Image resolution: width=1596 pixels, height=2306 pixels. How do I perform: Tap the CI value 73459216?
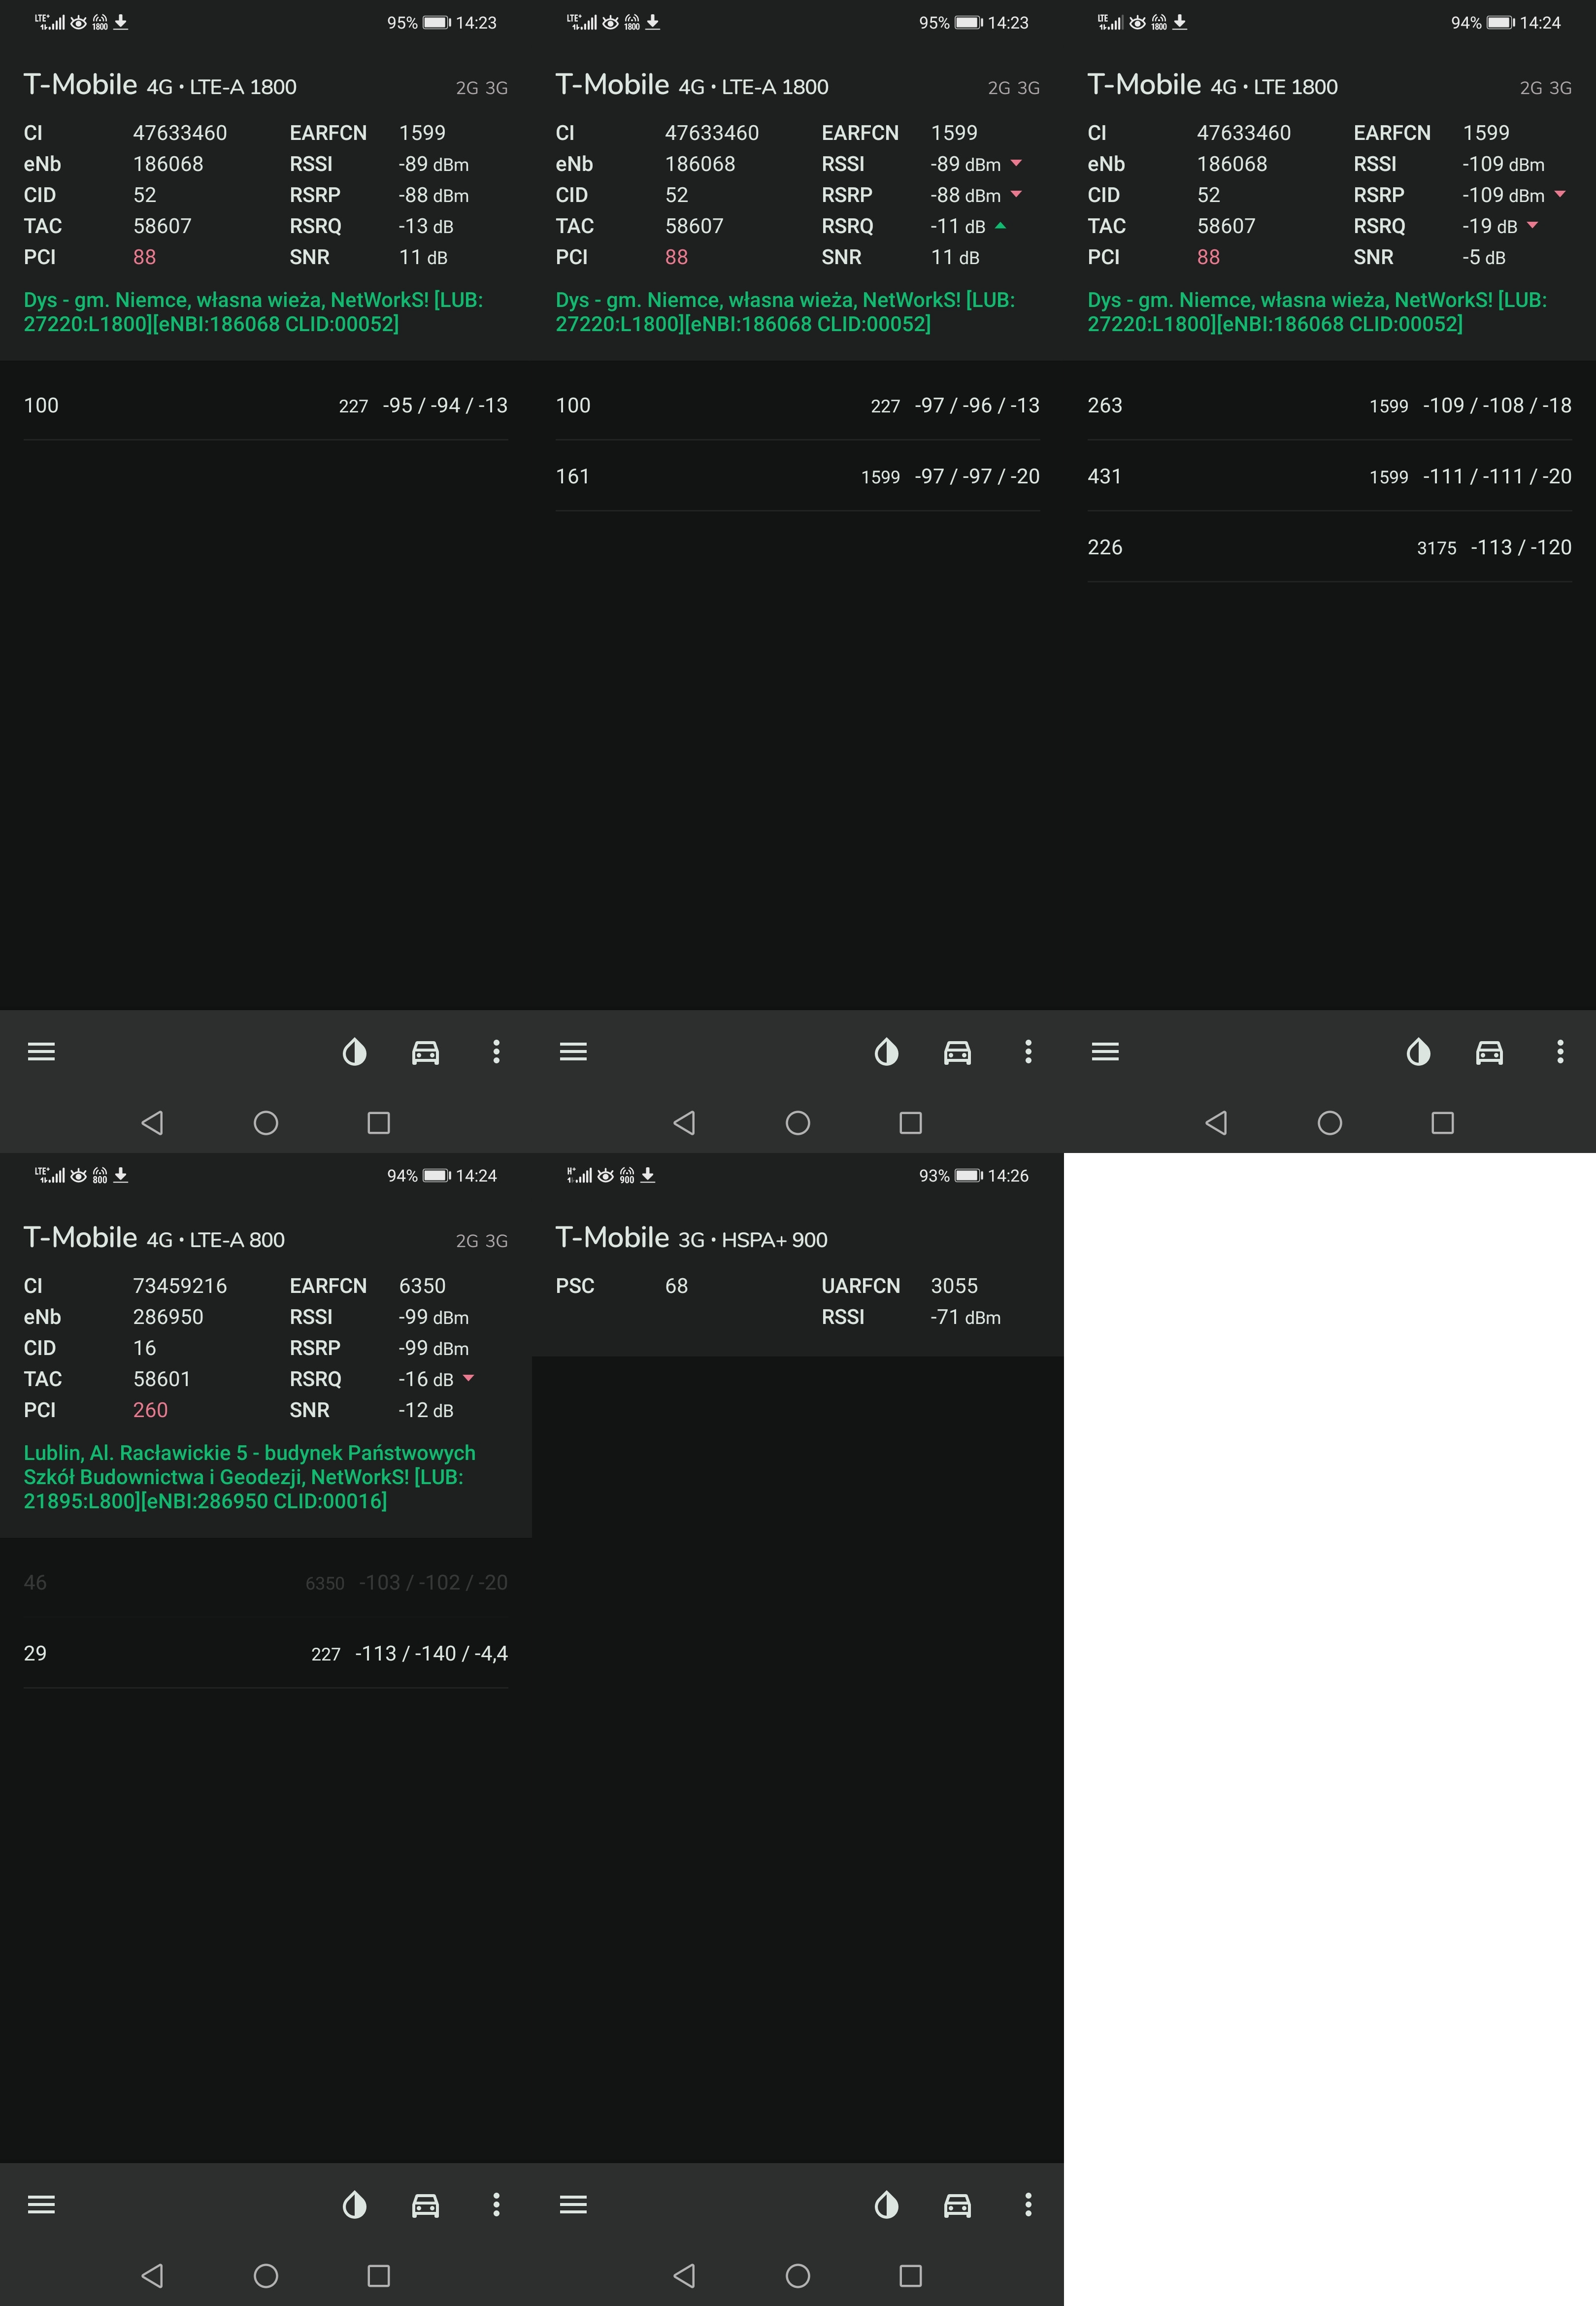pyautogui.click(x=180, y=1286)
